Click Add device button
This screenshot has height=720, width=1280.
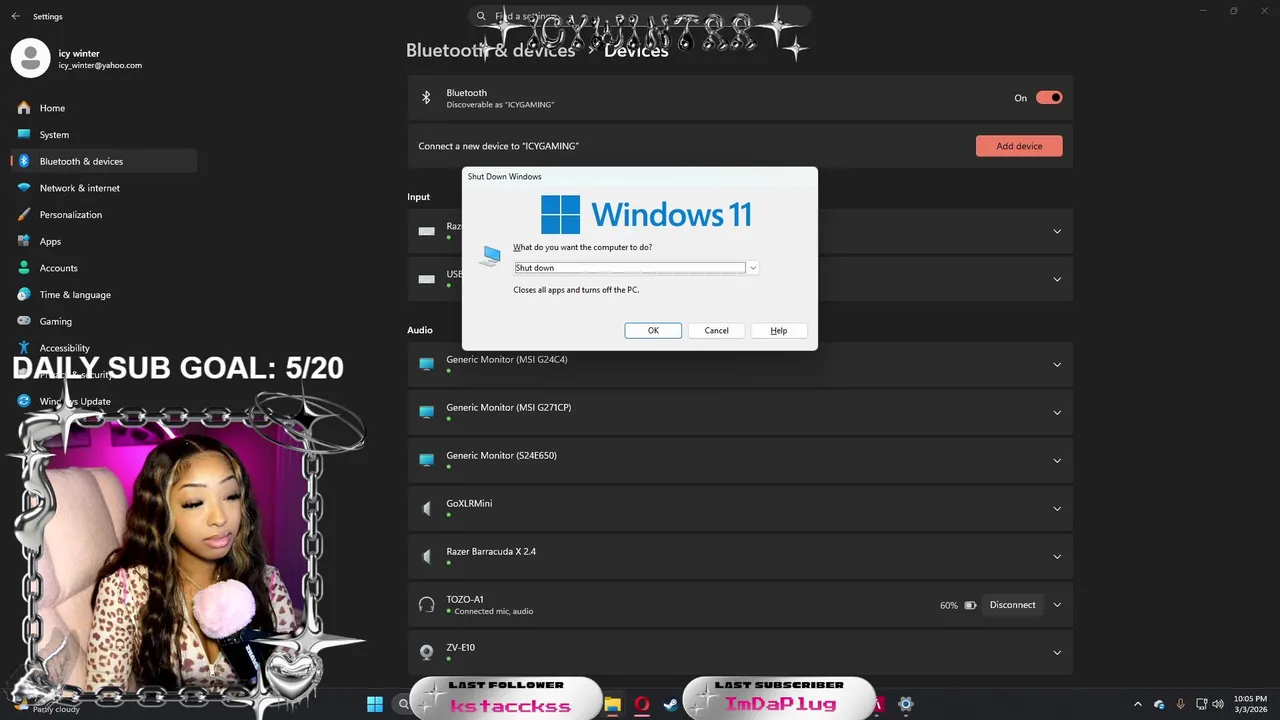click(x=1019, y=146)
